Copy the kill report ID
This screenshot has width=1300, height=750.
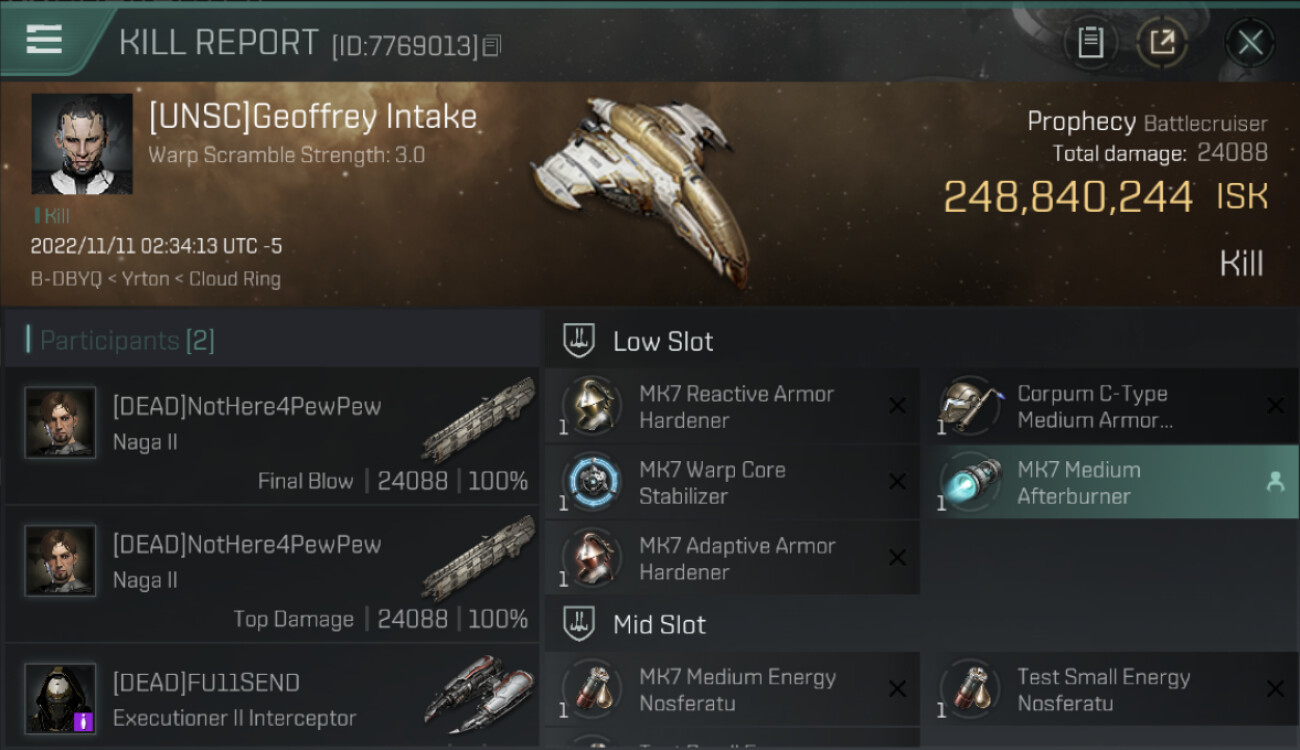pos(491,46)
